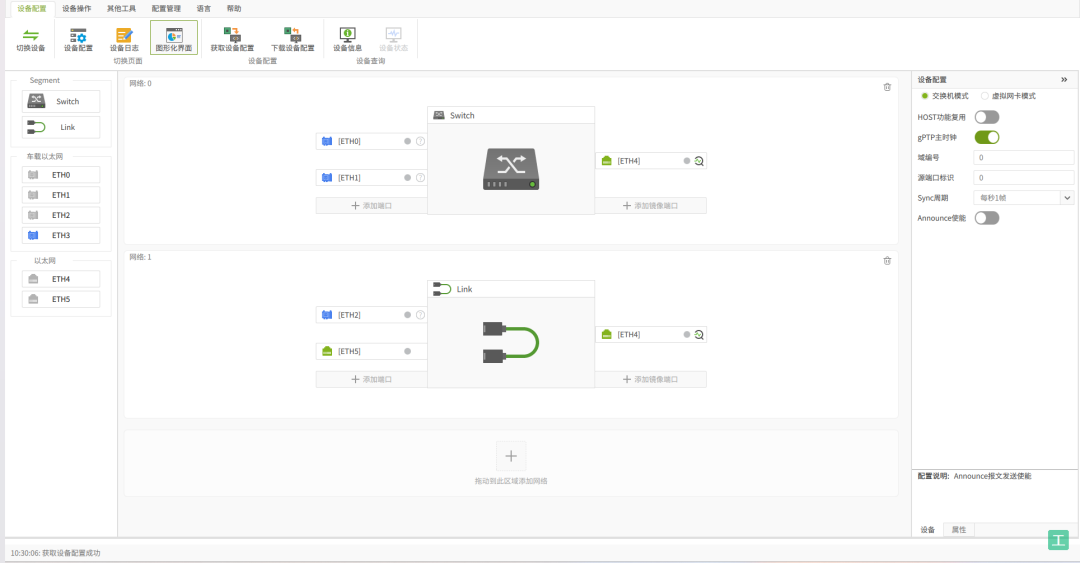The width and height of the screenshot is (1080, 563).
Task: Select the Link node title bar
Action: pos(510,289)
